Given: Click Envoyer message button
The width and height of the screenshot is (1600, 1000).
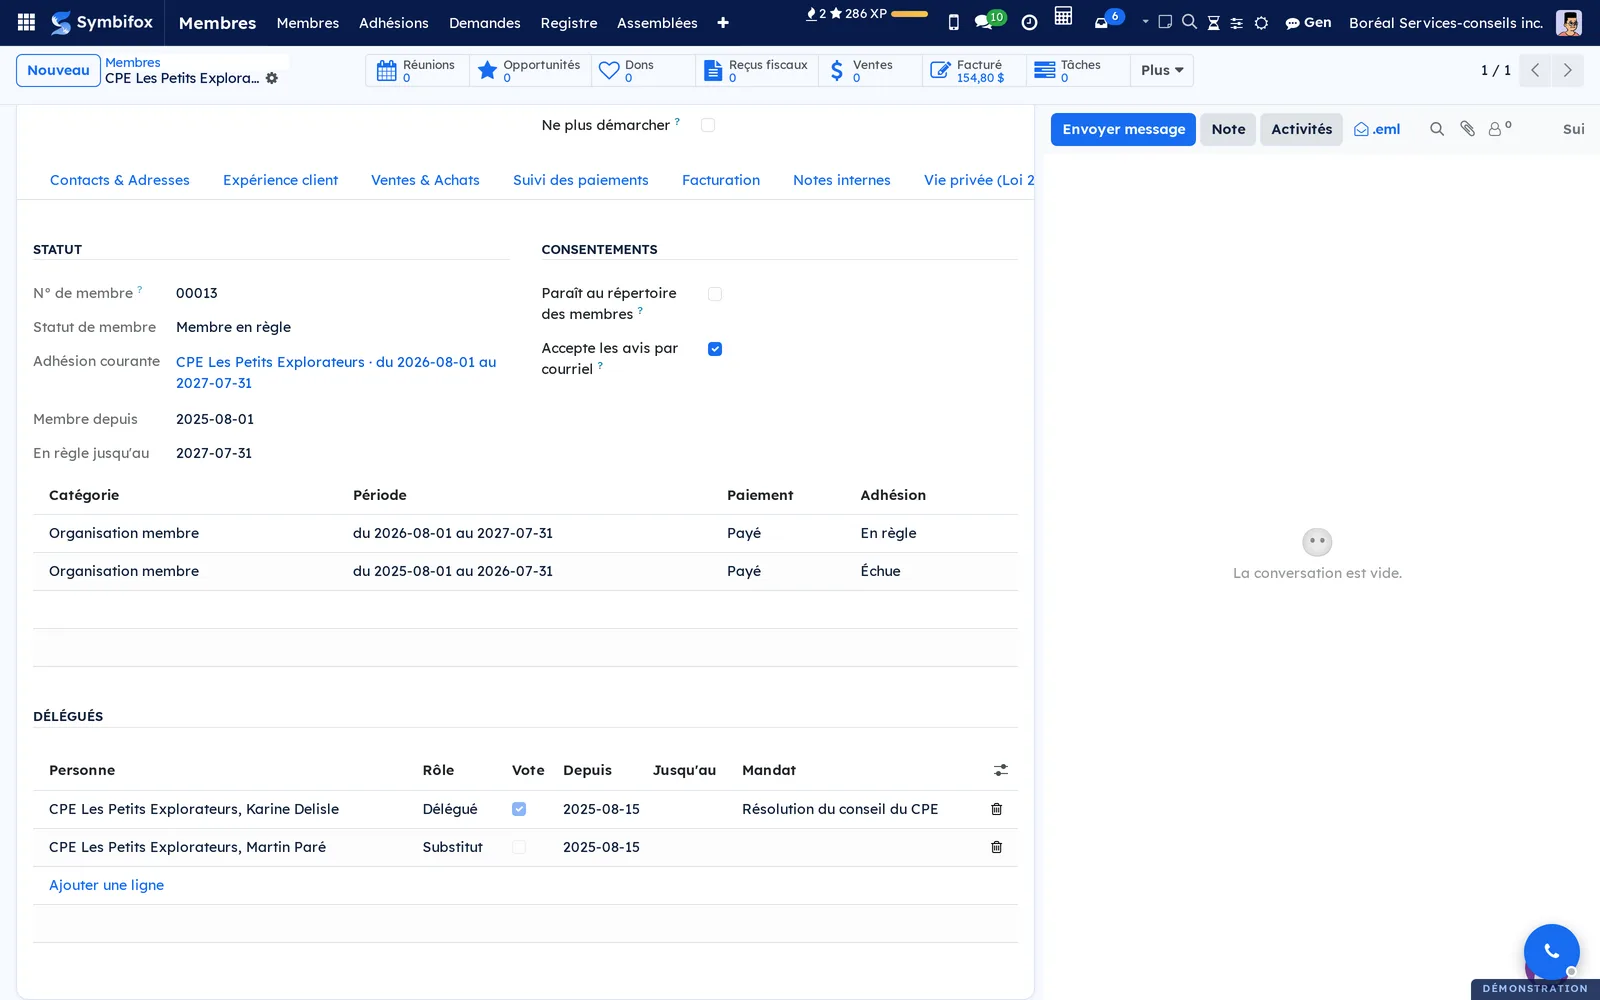Looking at the screenshot, I should click(1123, 129).
